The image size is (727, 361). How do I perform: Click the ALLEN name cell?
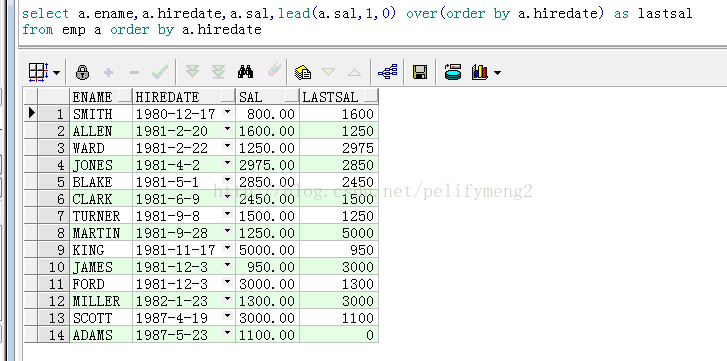(101, 131)
